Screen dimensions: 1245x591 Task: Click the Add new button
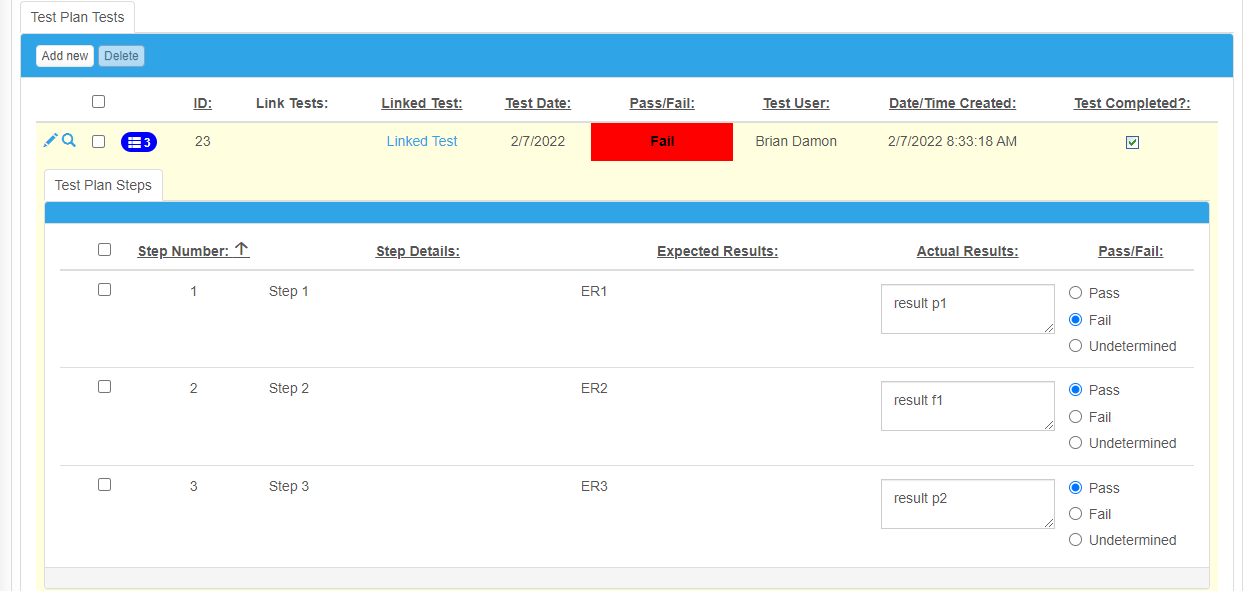[64, 55]
